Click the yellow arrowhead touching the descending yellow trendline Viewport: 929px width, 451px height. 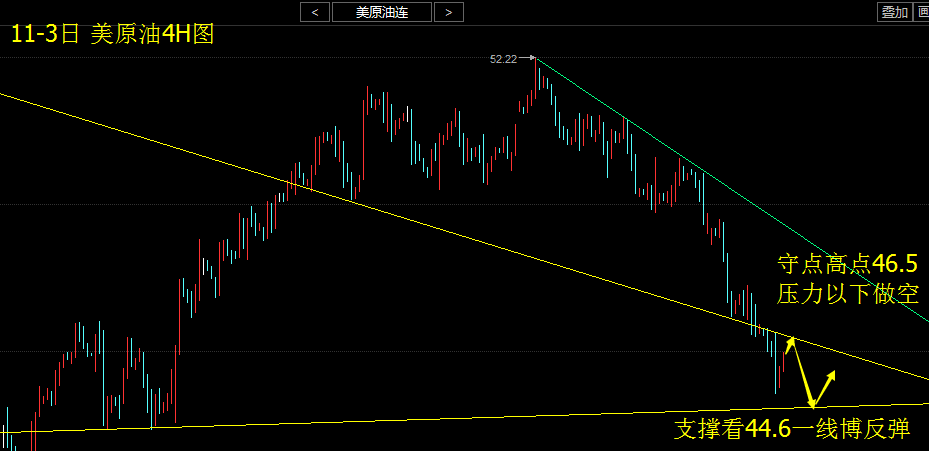(791, 342)
